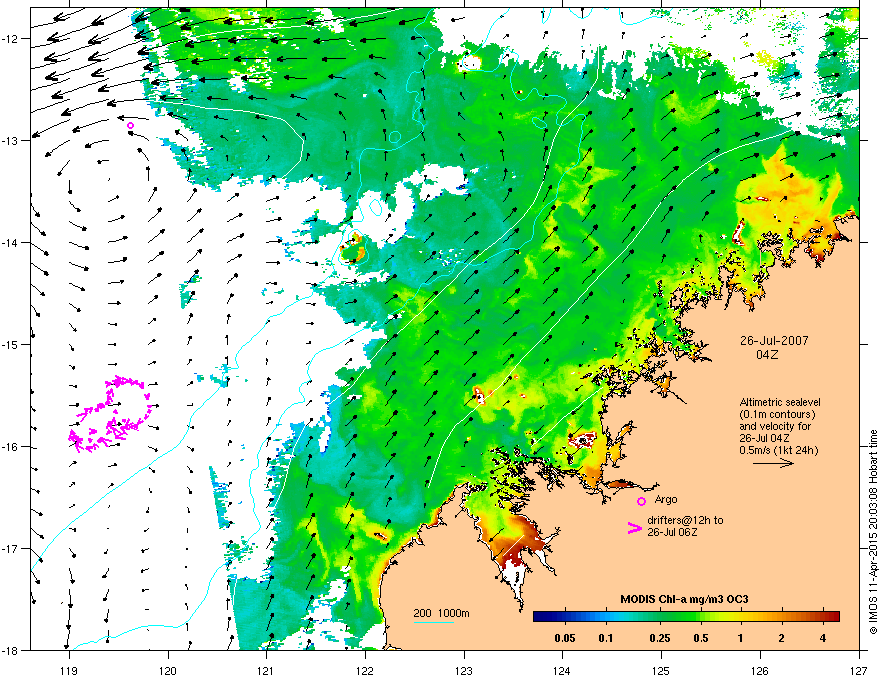This screenshot has width=880, height=680.
Task: Click the cyan 200 1000m legend line
Action: tap(434, 623)
